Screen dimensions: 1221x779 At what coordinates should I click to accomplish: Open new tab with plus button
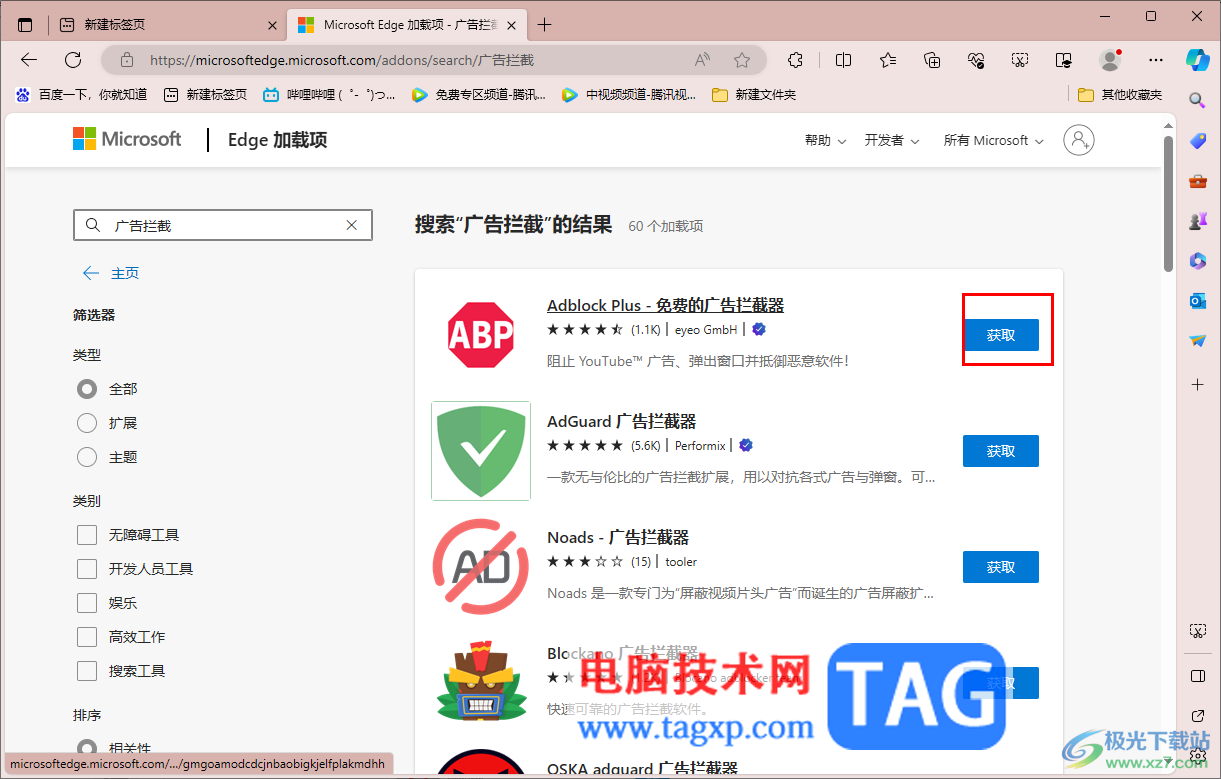[544, 24]
